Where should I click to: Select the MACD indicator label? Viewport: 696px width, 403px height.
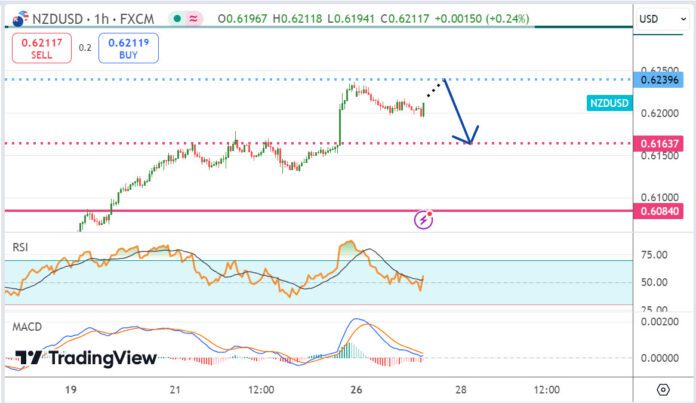pyautogui.click(x=26, y=326)
